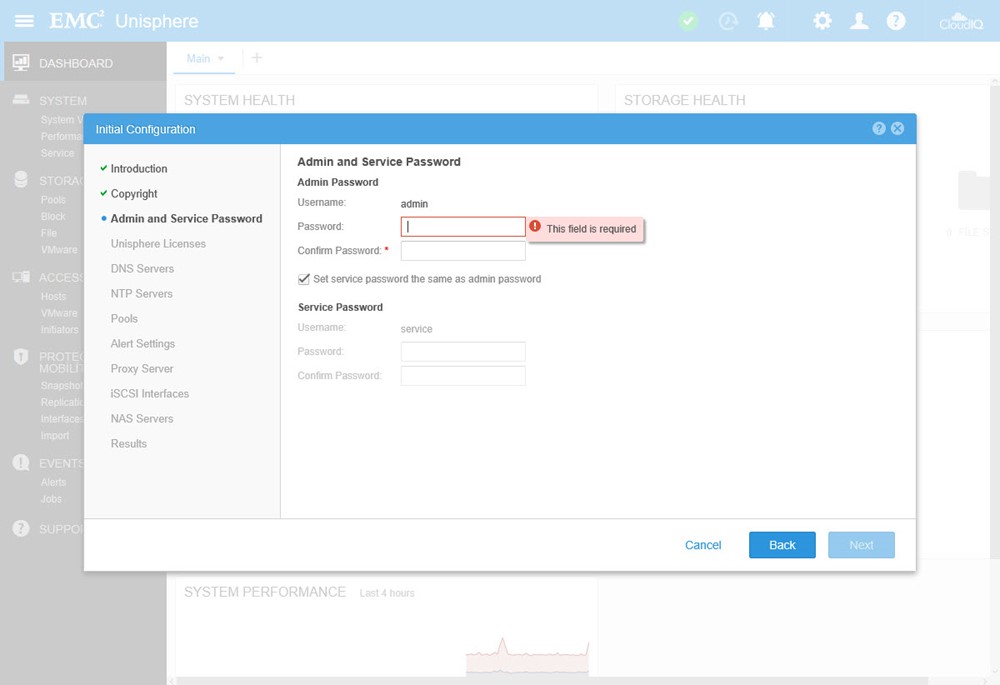This screenshot has height=685, width=1000.
Task: Click the SYSTEM HEALTH panel title
Action: [x=240, y=100]
